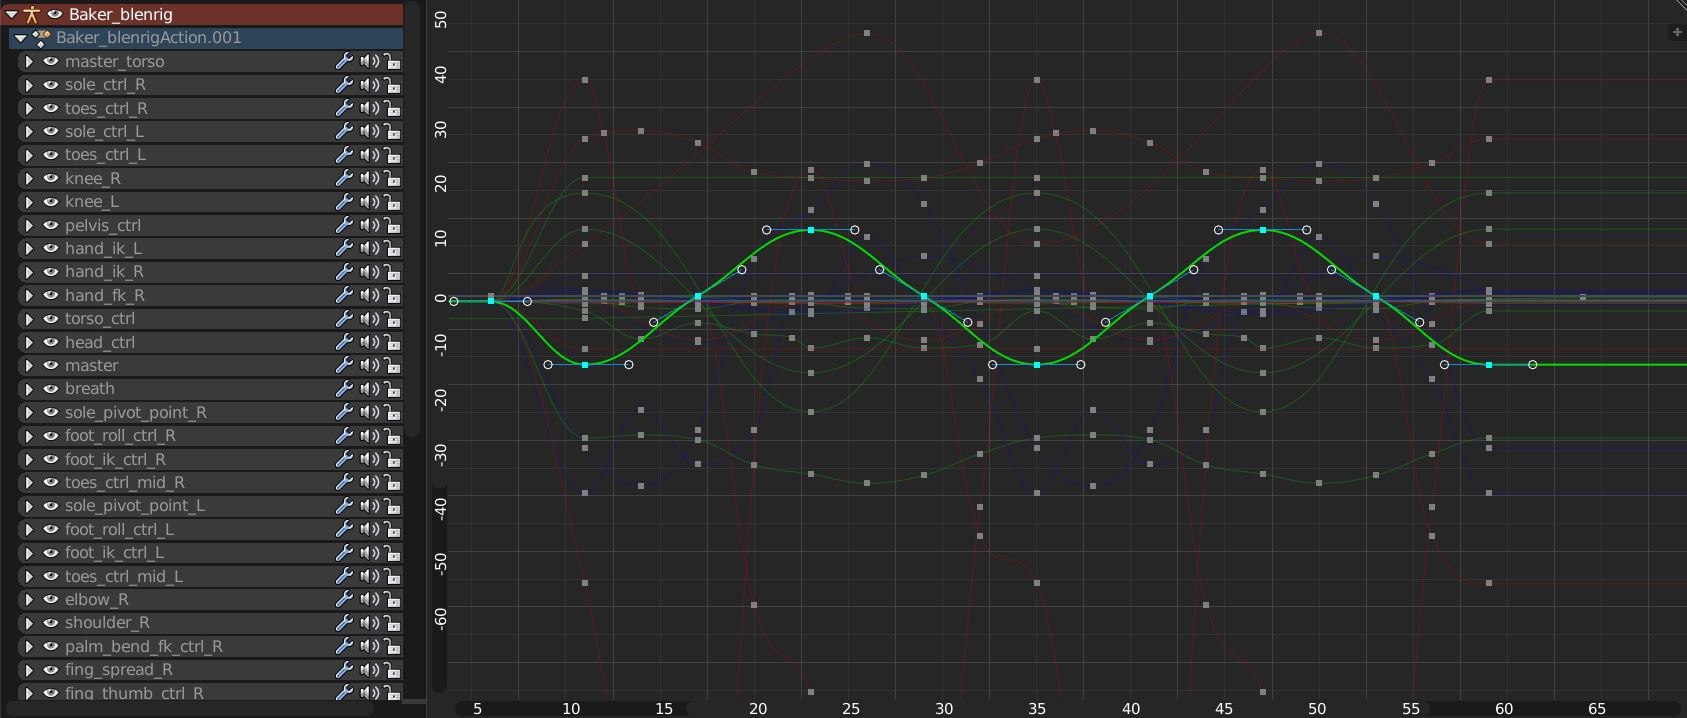
Task: Collapse the Baker_blenrigAction.001 action
Action: click(x=20, y=38)
